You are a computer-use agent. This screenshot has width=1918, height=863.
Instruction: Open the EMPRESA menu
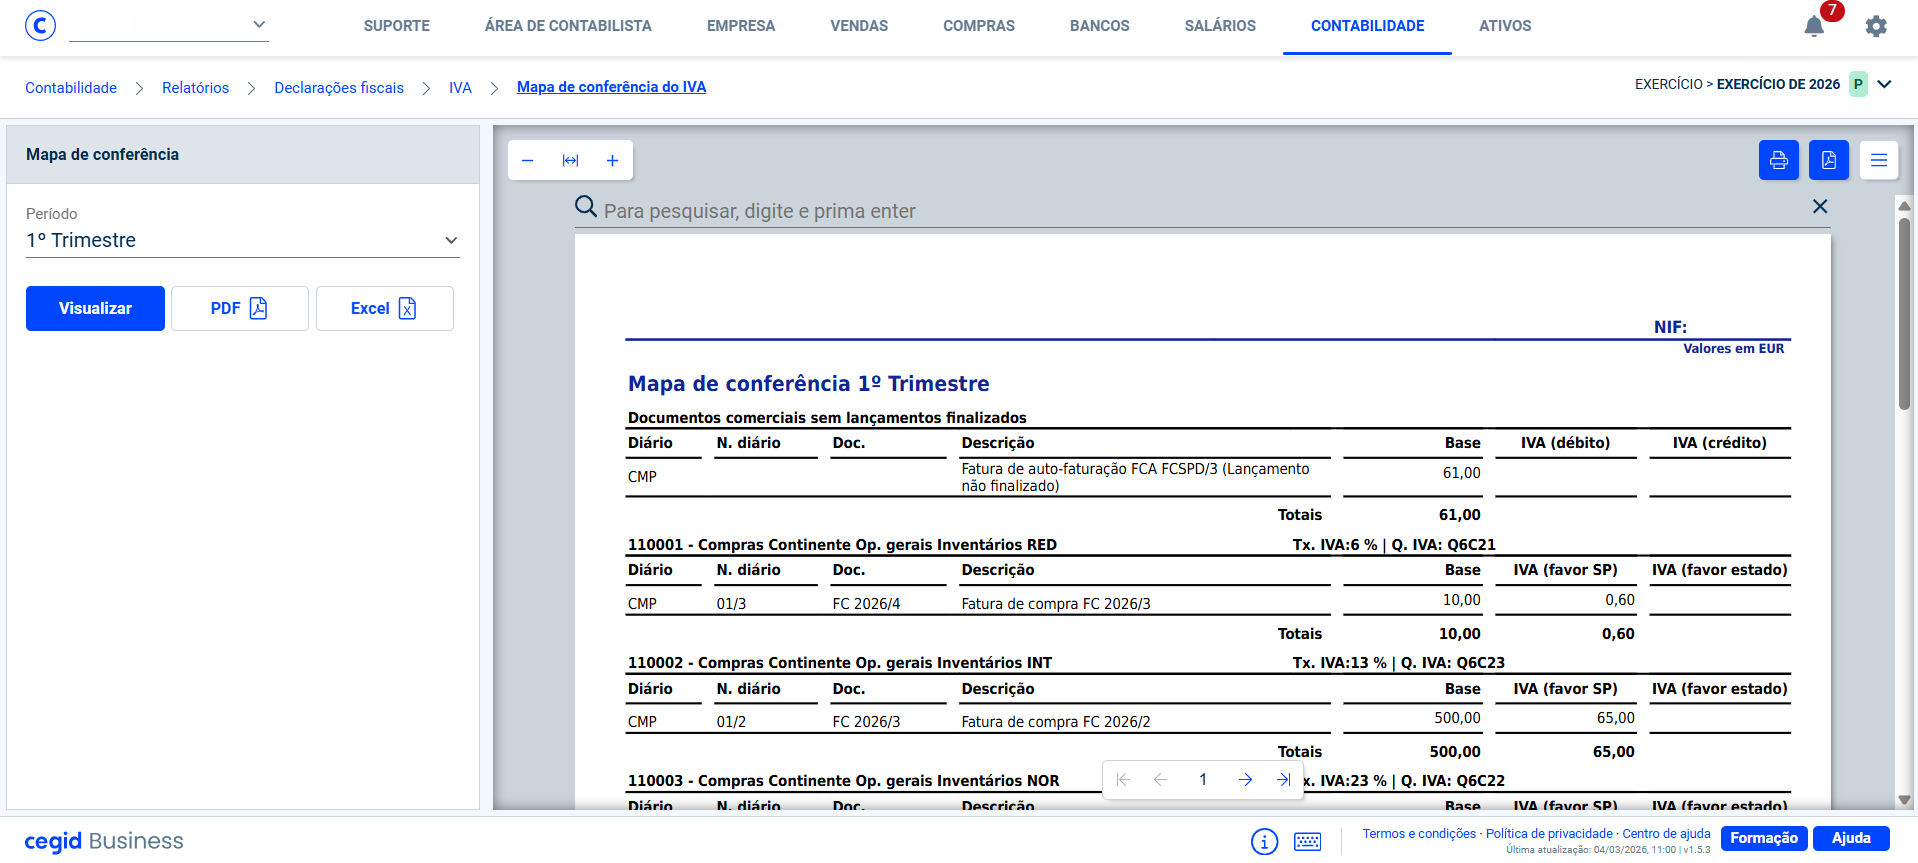[741, 26]
